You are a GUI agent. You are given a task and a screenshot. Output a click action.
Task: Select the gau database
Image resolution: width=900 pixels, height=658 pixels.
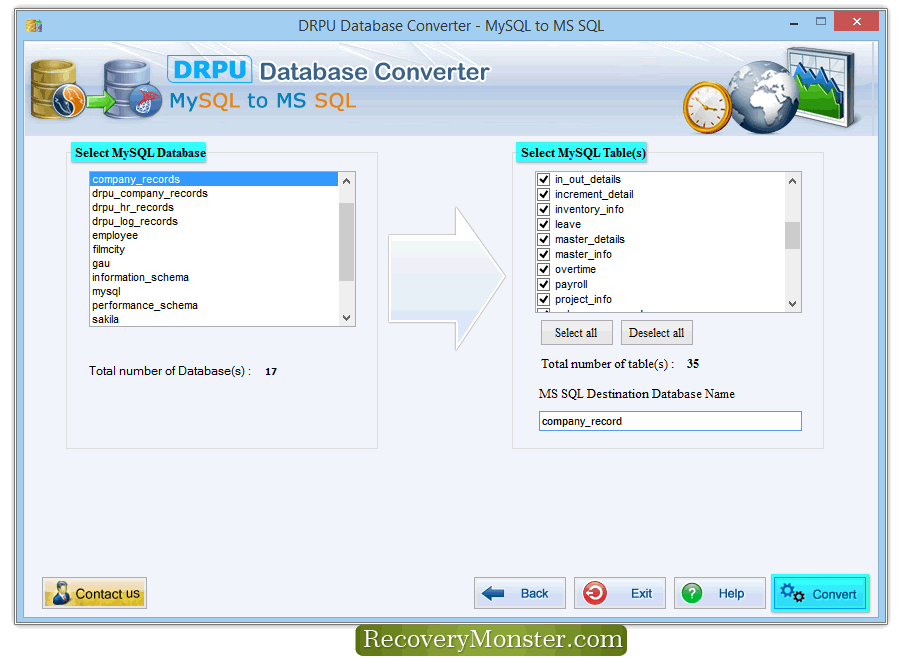click(214, 264)
